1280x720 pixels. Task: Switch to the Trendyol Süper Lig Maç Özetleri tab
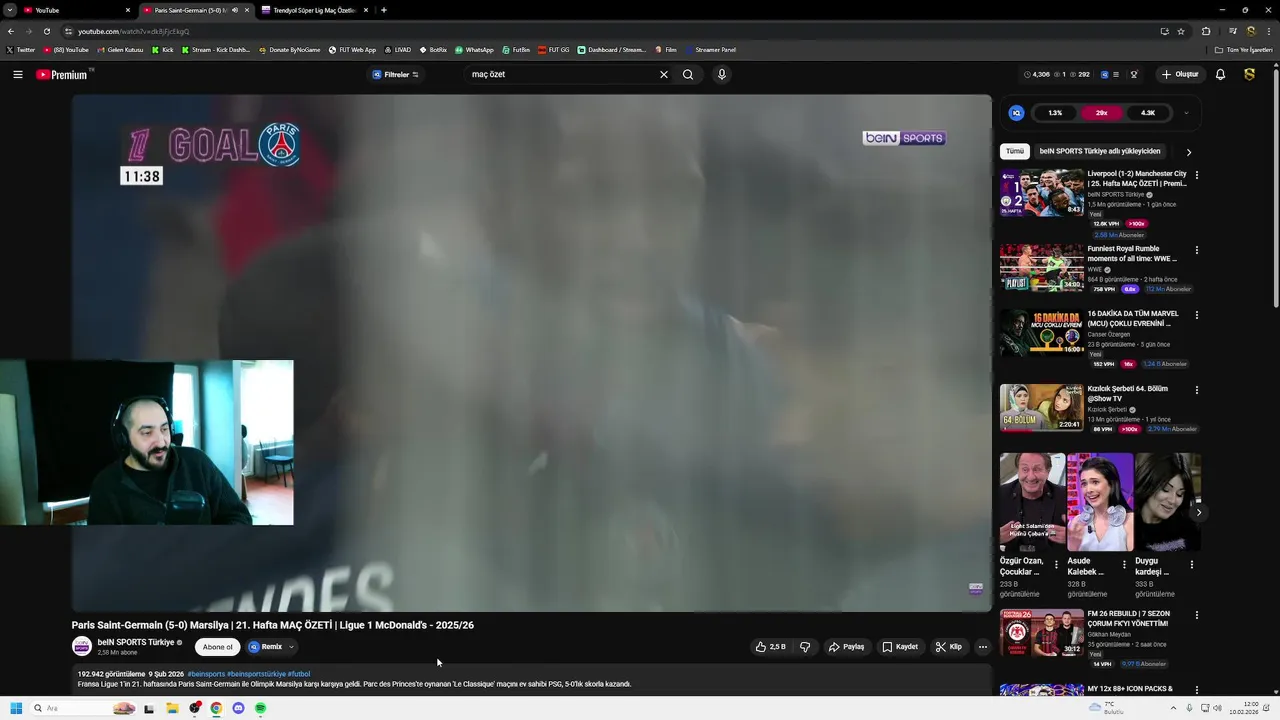pyautogui.click(x=313, y=10)
